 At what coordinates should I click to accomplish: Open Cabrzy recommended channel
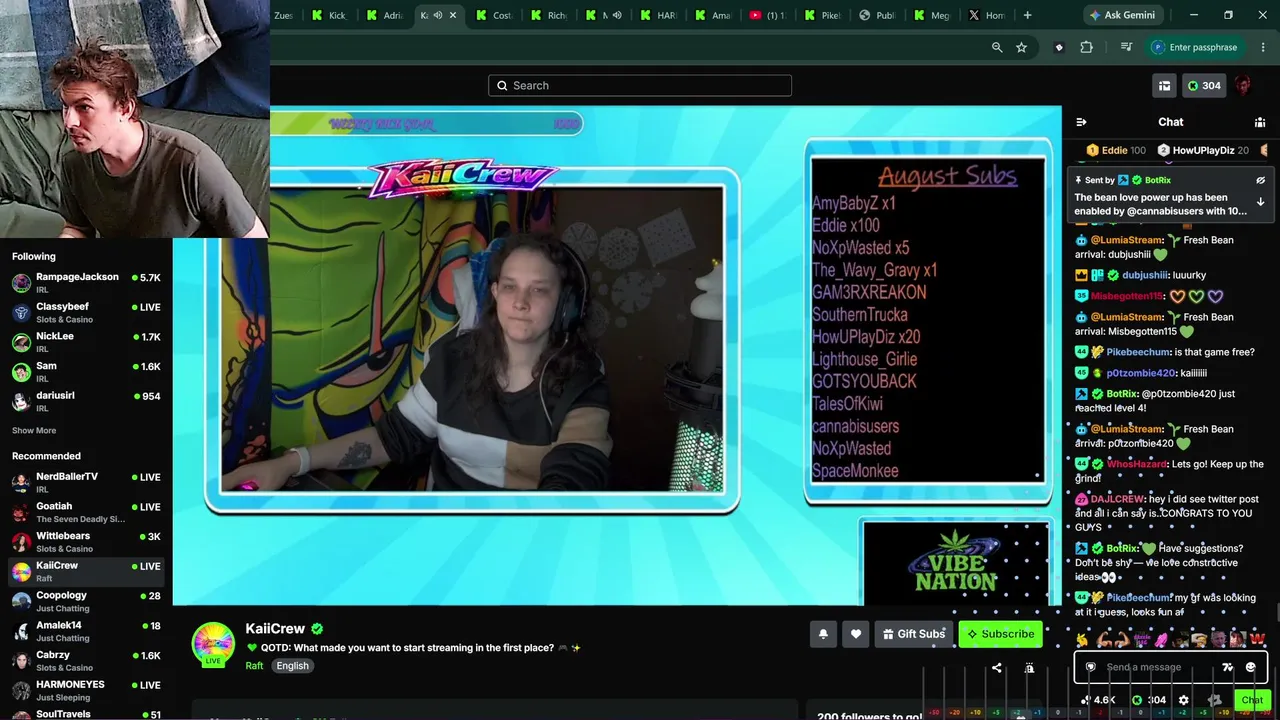point(86,660)
